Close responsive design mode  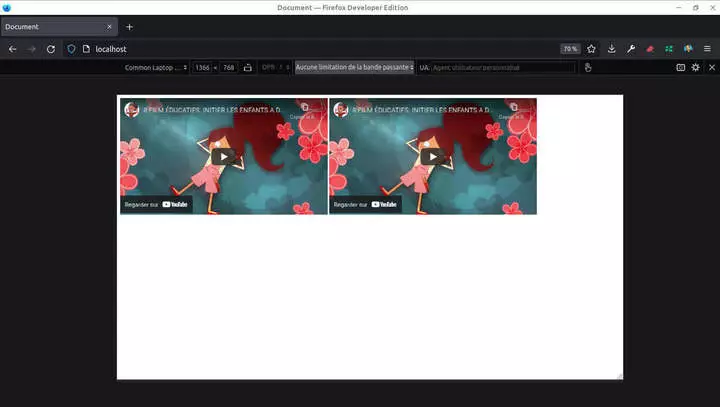pyautogui.click(x=712, y=68)
